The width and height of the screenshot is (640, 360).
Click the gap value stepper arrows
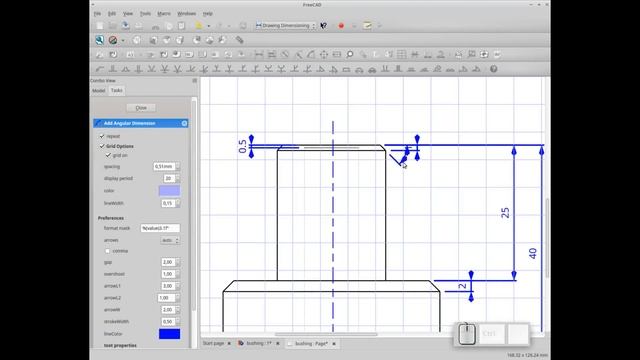click(178, 262)
